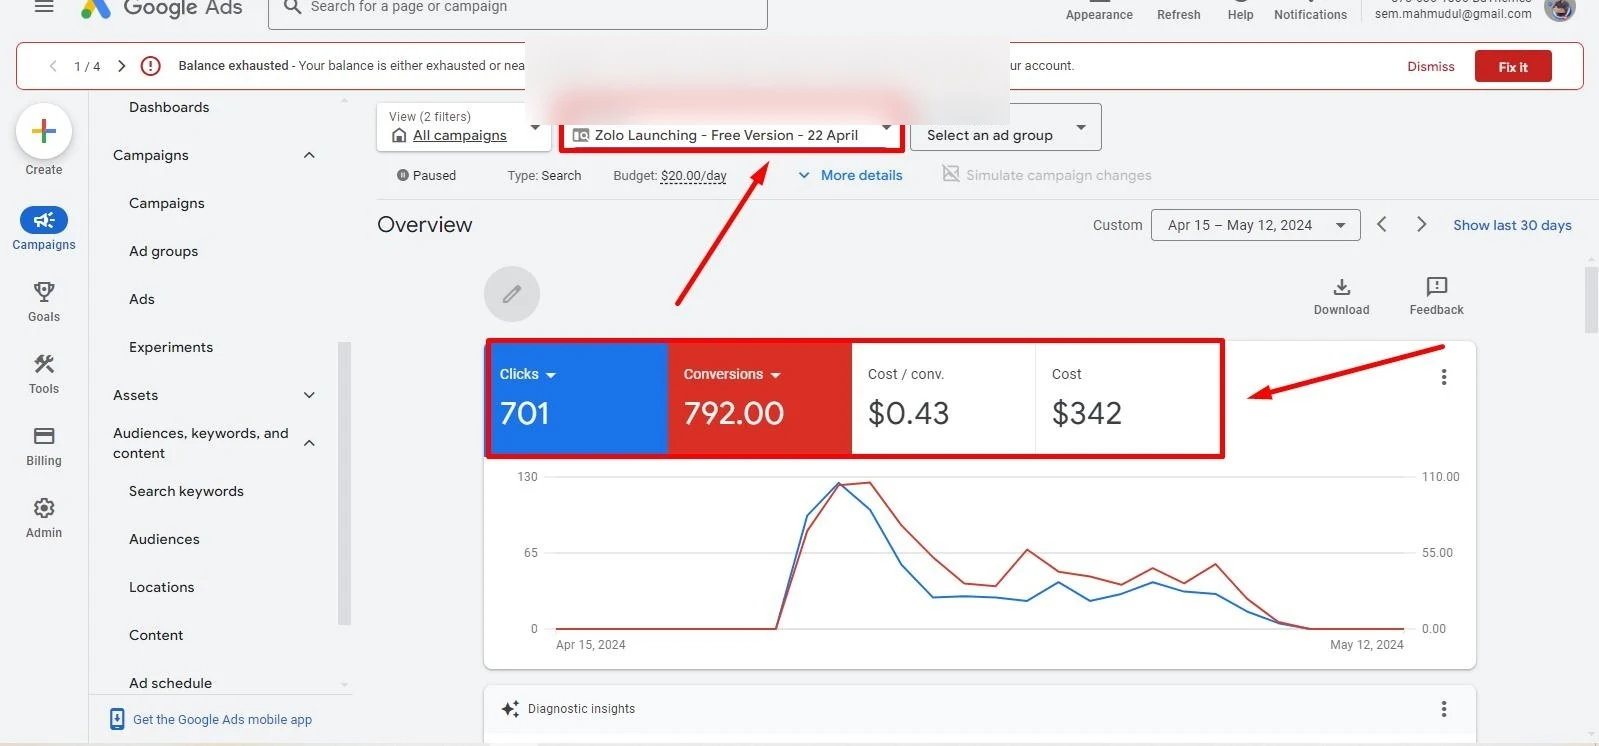
Task: Open the Select an ad group dropdown
Action: coord(1005,128)
